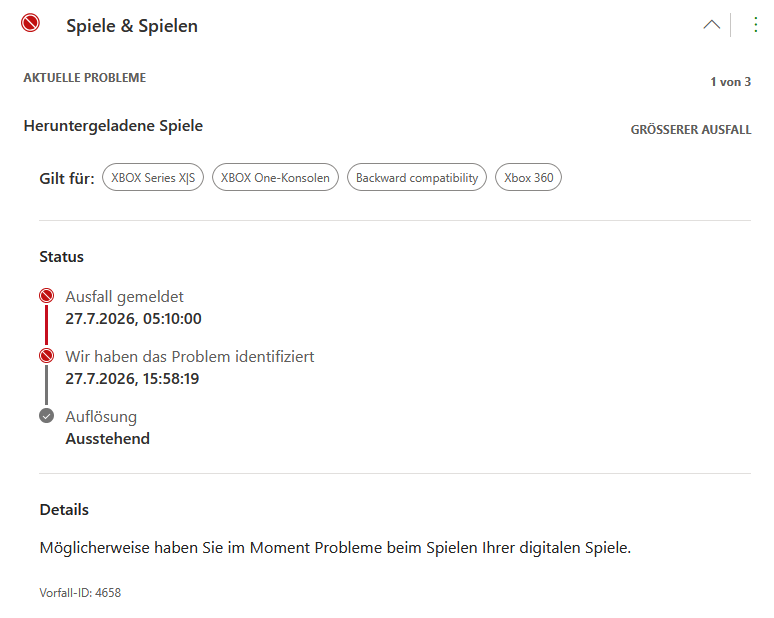The width and height of the screenshot is (774, 618).
Task: Select the Backward compatibility tag
Action: (x=417, y=177)
